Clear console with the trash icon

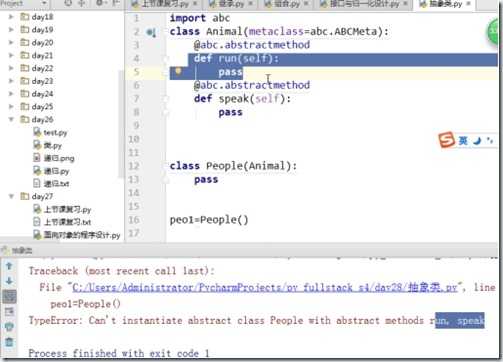click(9, 342)
